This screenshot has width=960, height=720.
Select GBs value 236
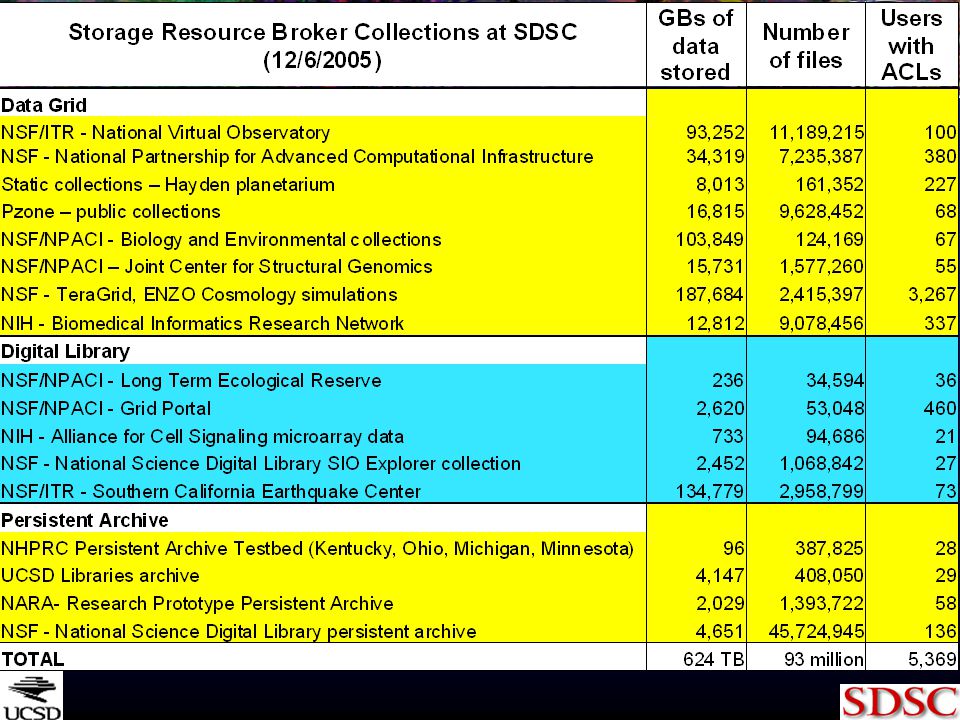[728, 381]
